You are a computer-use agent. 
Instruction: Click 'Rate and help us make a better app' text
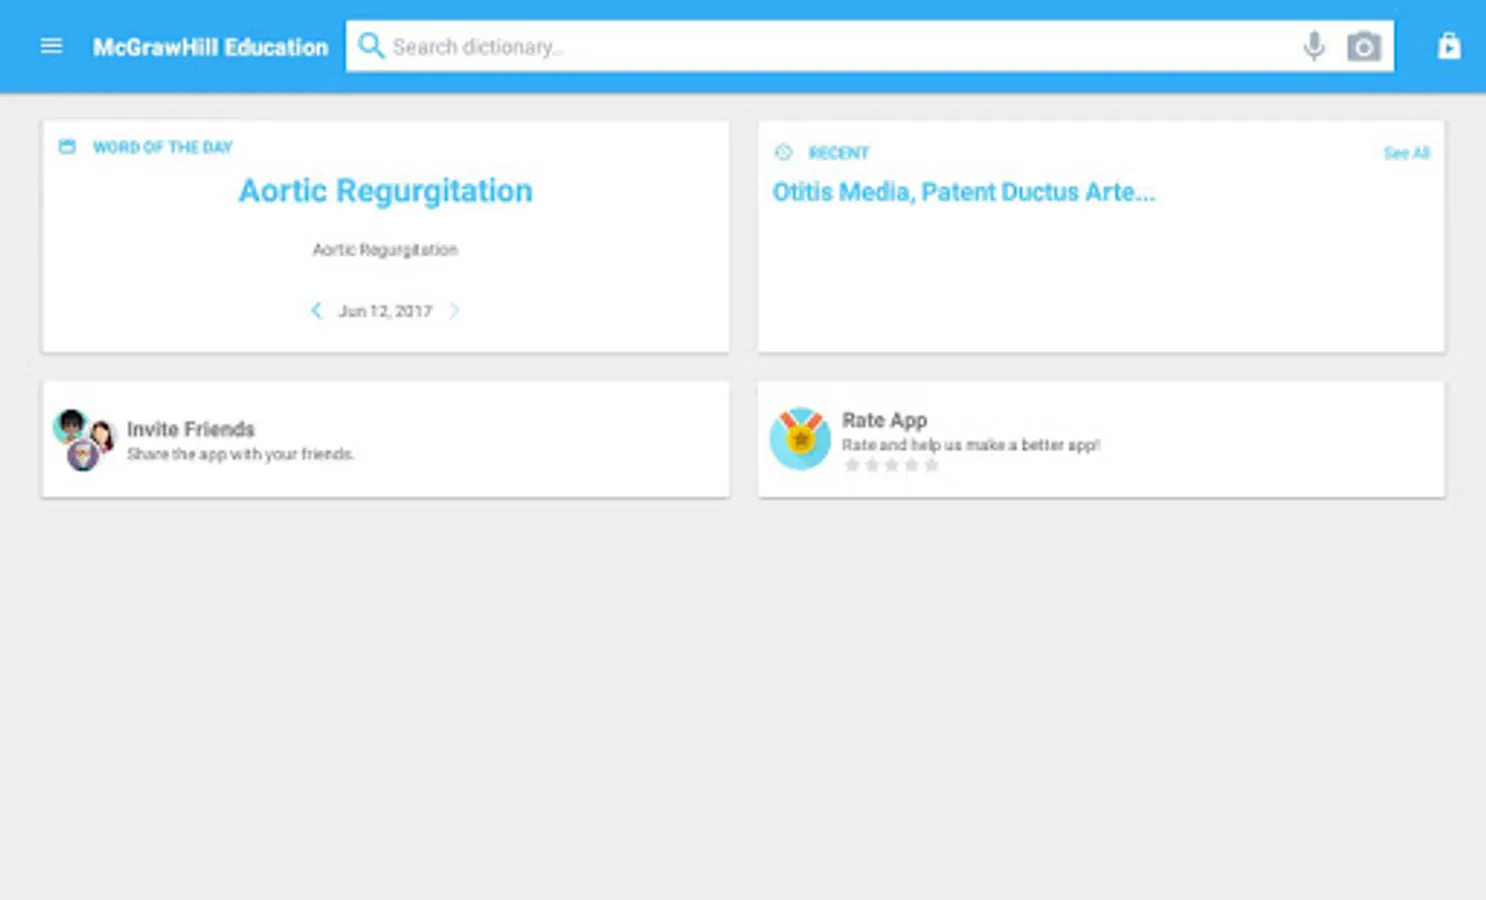[970, 445]
